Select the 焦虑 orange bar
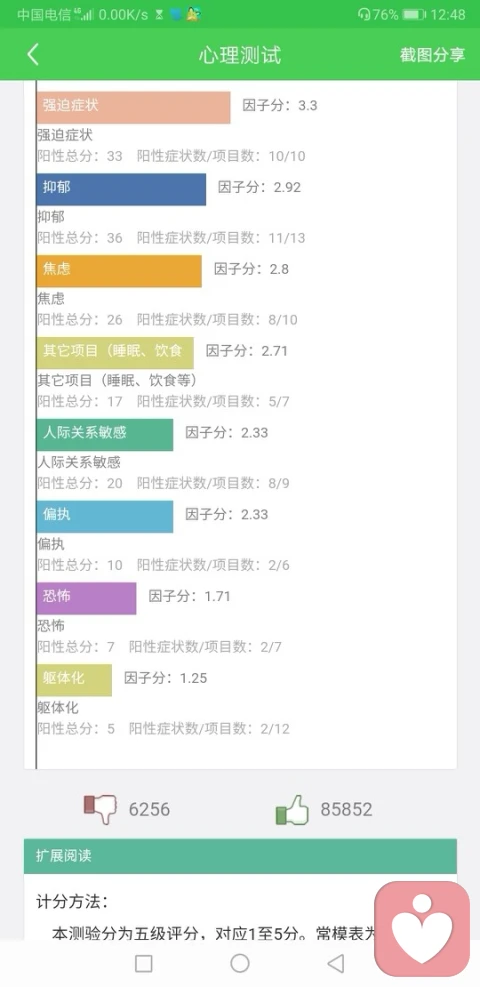This screenshot has width=480, height=987. [119, 271]
